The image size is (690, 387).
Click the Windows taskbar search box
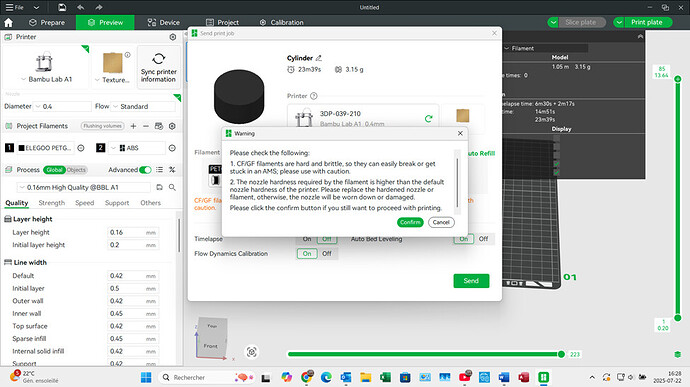coord(208,377)
